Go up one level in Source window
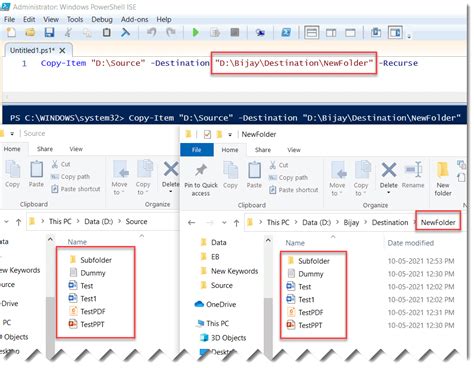The width and height of the screenshot is (474, 368). click(x=19, y=222)
